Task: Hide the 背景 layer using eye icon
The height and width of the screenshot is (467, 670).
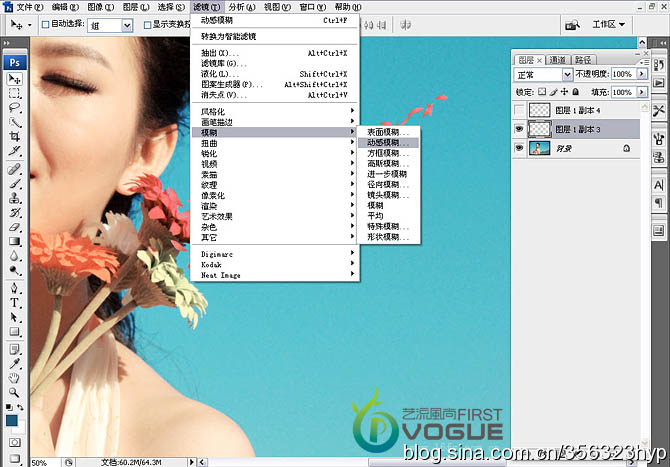Action: 518,148
